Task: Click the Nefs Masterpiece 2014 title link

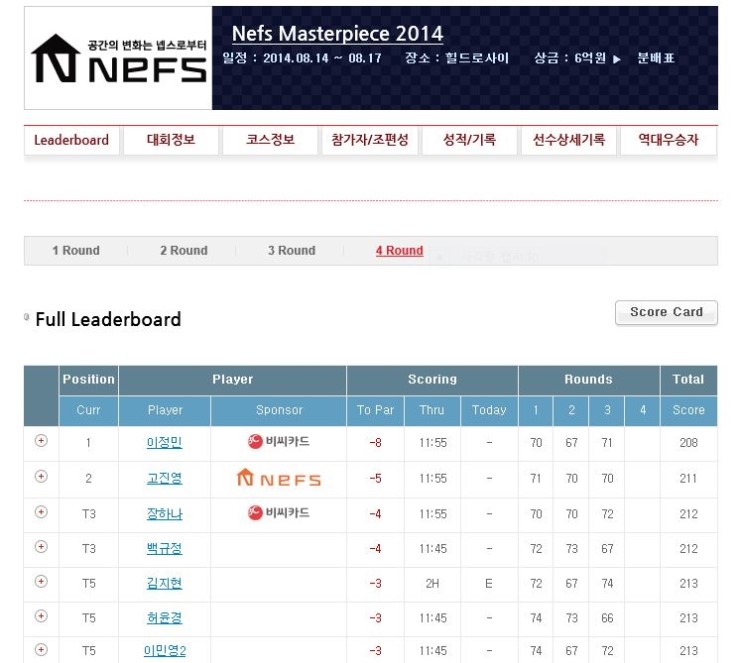Action: (x=337, y=34)
